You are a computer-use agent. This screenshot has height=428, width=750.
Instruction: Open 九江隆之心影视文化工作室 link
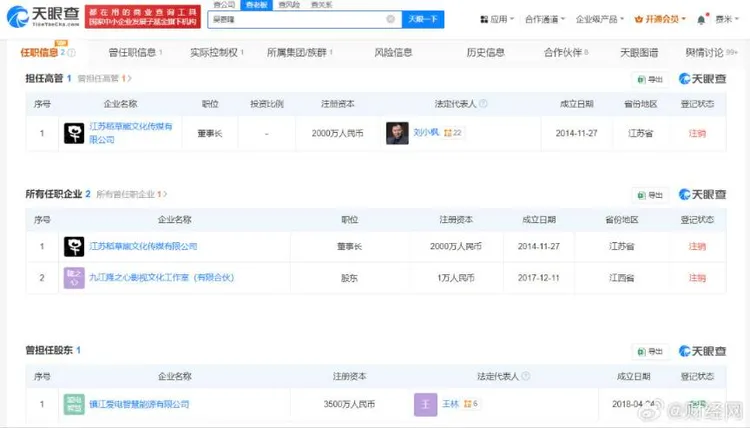pyautogui.click(x=162, y=277)
